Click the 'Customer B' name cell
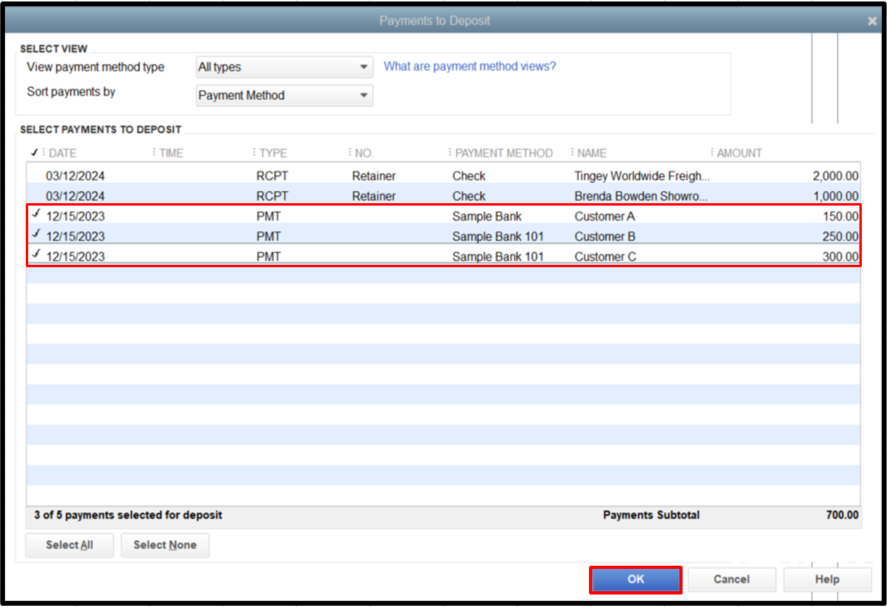The image size is (887, 607). point(605,236)
